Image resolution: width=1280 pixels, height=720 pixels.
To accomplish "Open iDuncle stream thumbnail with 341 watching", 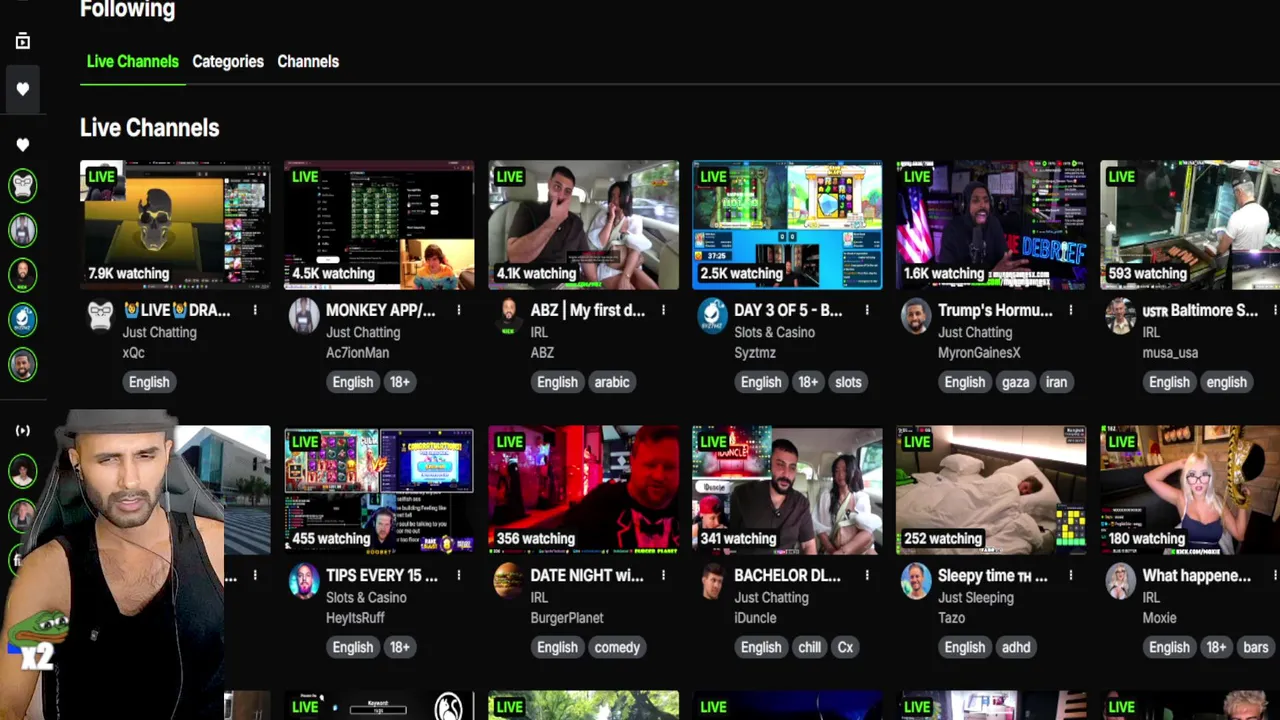I will [787, 490].
